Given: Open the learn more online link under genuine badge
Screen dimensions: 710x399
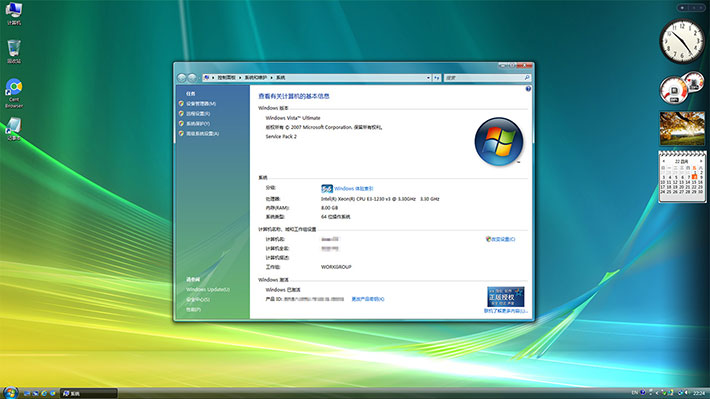Looking at the screenshot, I should (505, 311).
